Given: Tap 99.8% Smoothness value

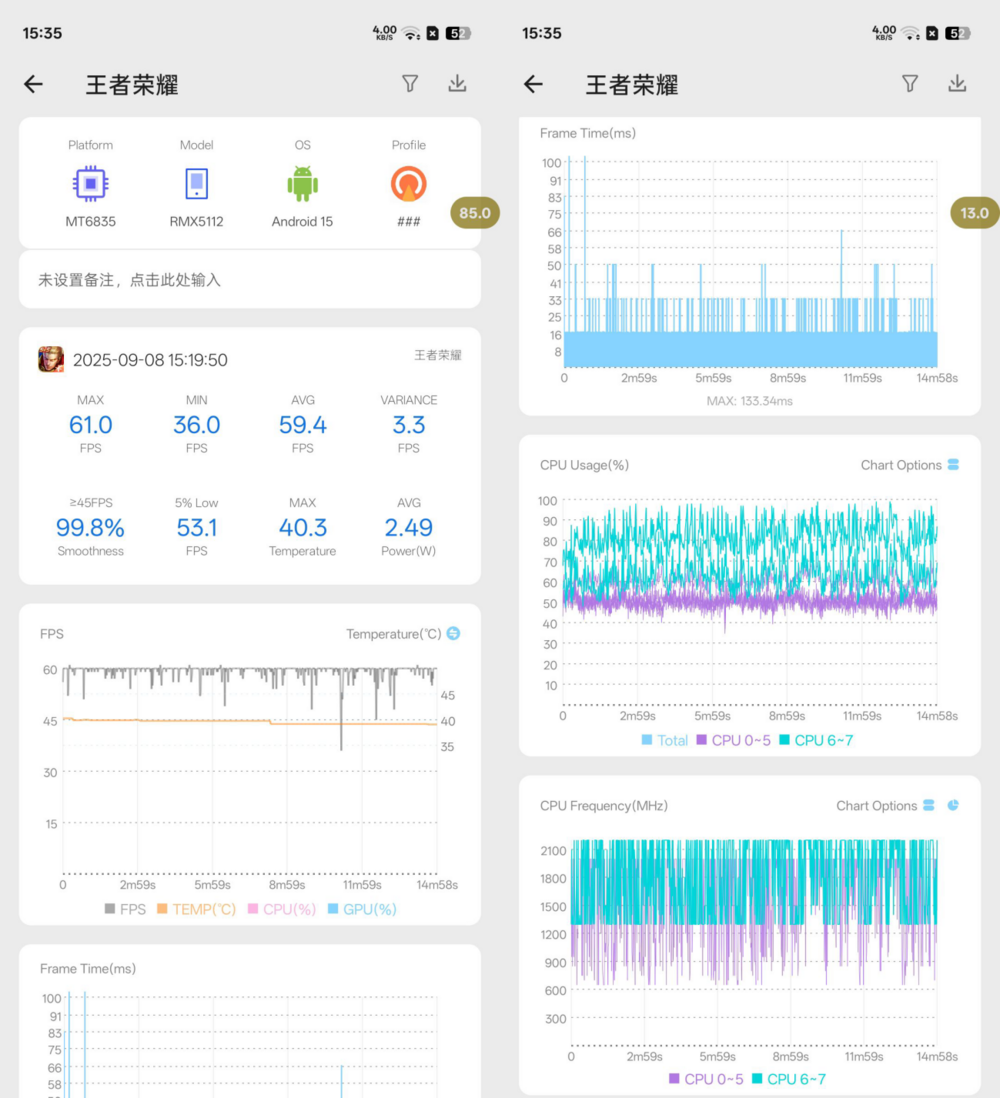Looking at the screenshot, I should point(90,527).
